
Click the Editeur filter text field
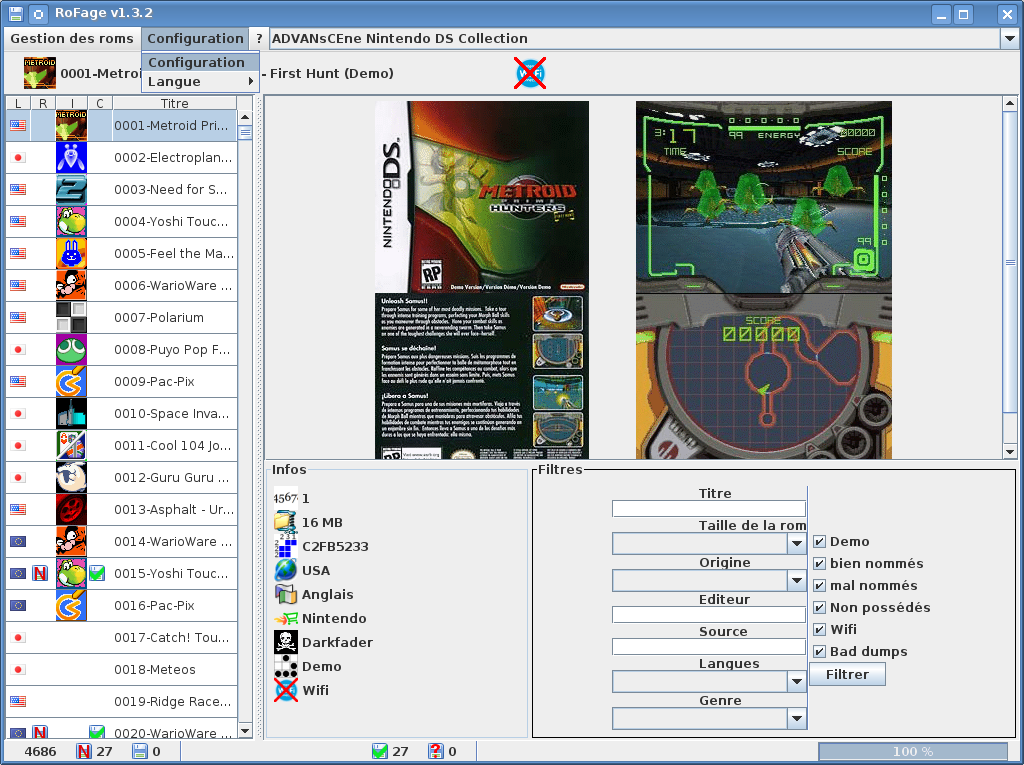pos(709,615)
